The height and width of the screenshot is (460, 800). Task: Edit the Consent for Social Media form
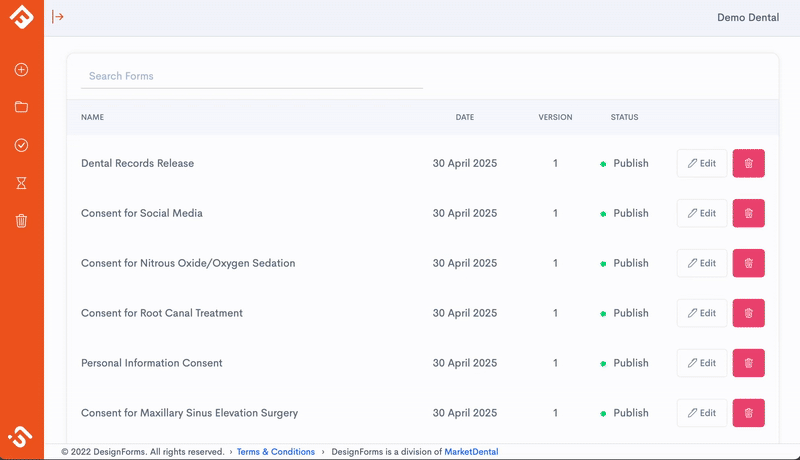[x=702, y=213]
